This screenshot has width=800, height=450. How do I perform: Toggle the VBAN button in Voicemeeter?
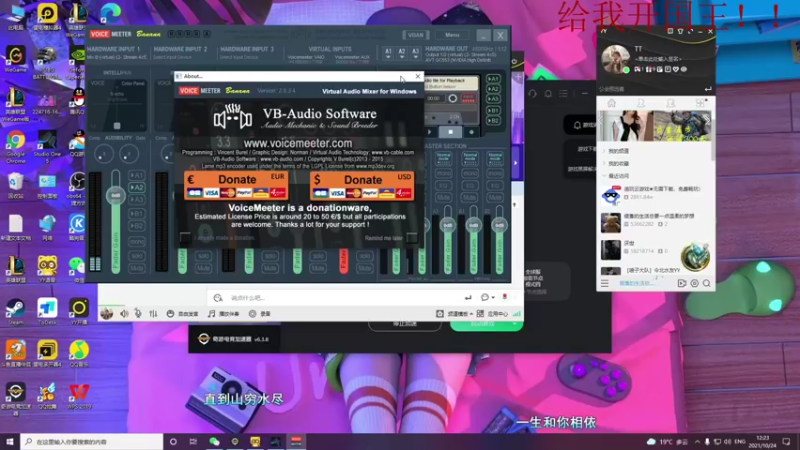click(x=415, y=35)
